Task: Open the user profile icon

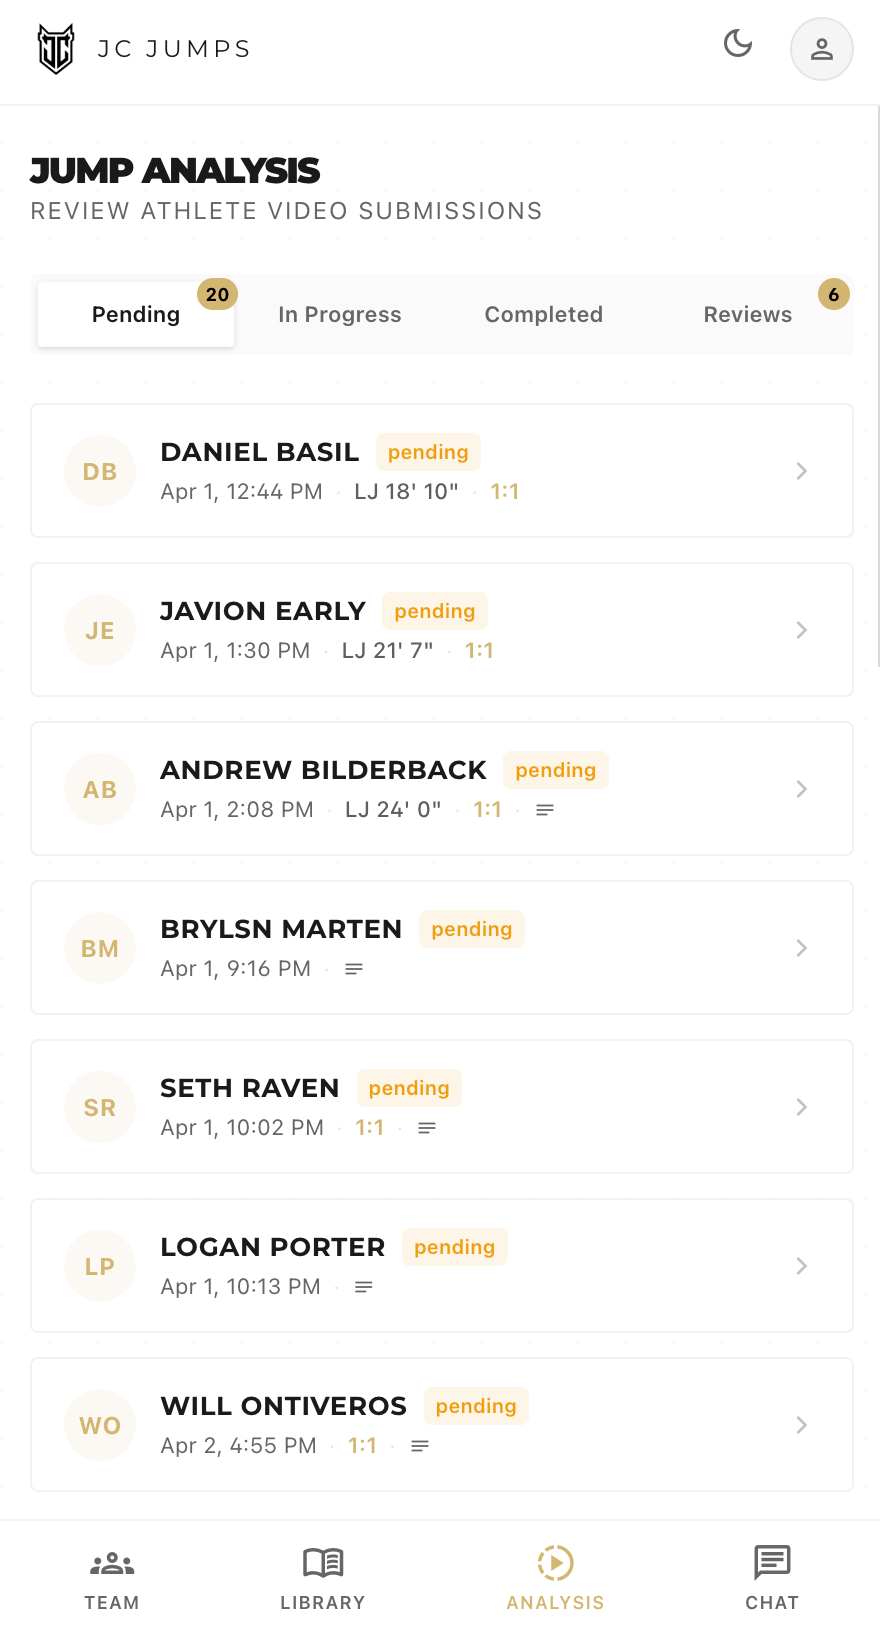Action: click(x=821, y=48)
